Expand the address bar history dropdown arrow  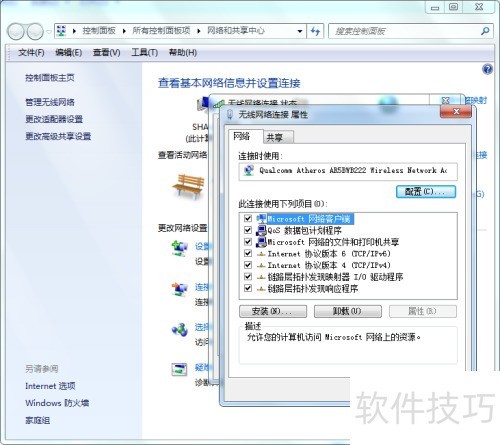click(x=300, y=31)
